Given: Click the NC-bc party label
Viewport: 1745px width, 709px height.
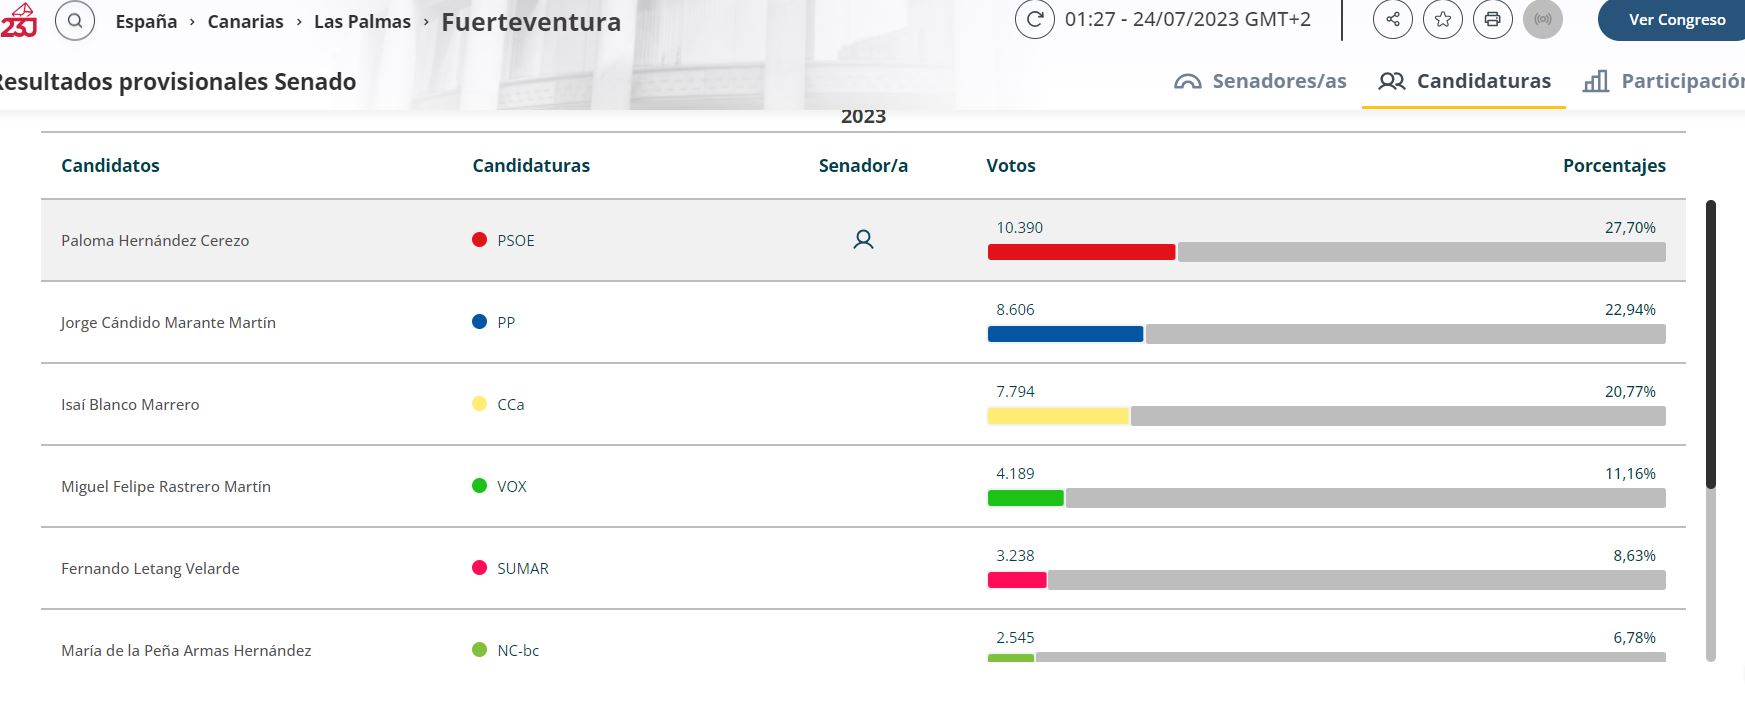Looking at the screenshot, I should pos(518,651).
